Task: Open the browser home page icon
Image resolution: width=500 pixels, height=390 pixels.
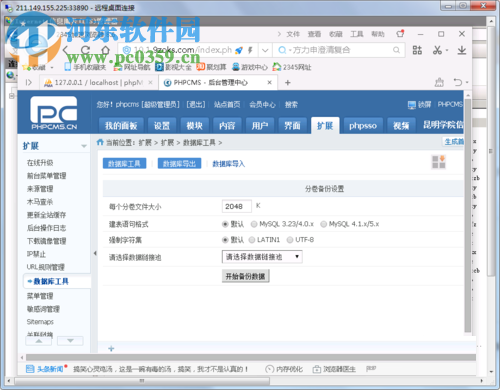Action: pyautogui.click(x=106, y=50)
